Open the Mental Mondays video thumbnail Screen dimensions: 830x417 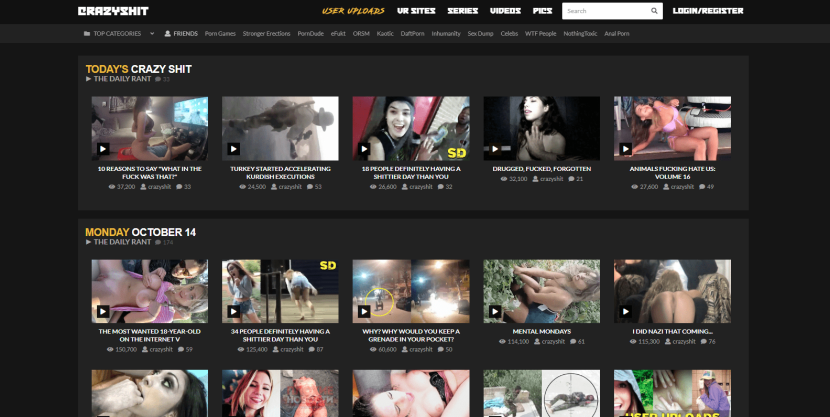click(541, 291)
